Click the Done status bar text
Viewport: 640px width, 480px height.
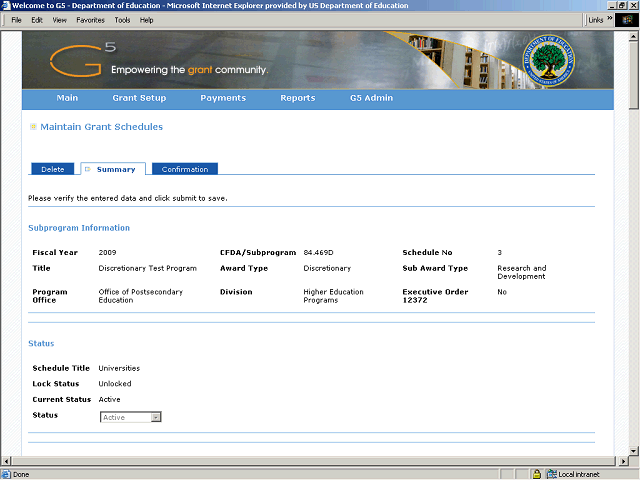click(x=21, y=474)
